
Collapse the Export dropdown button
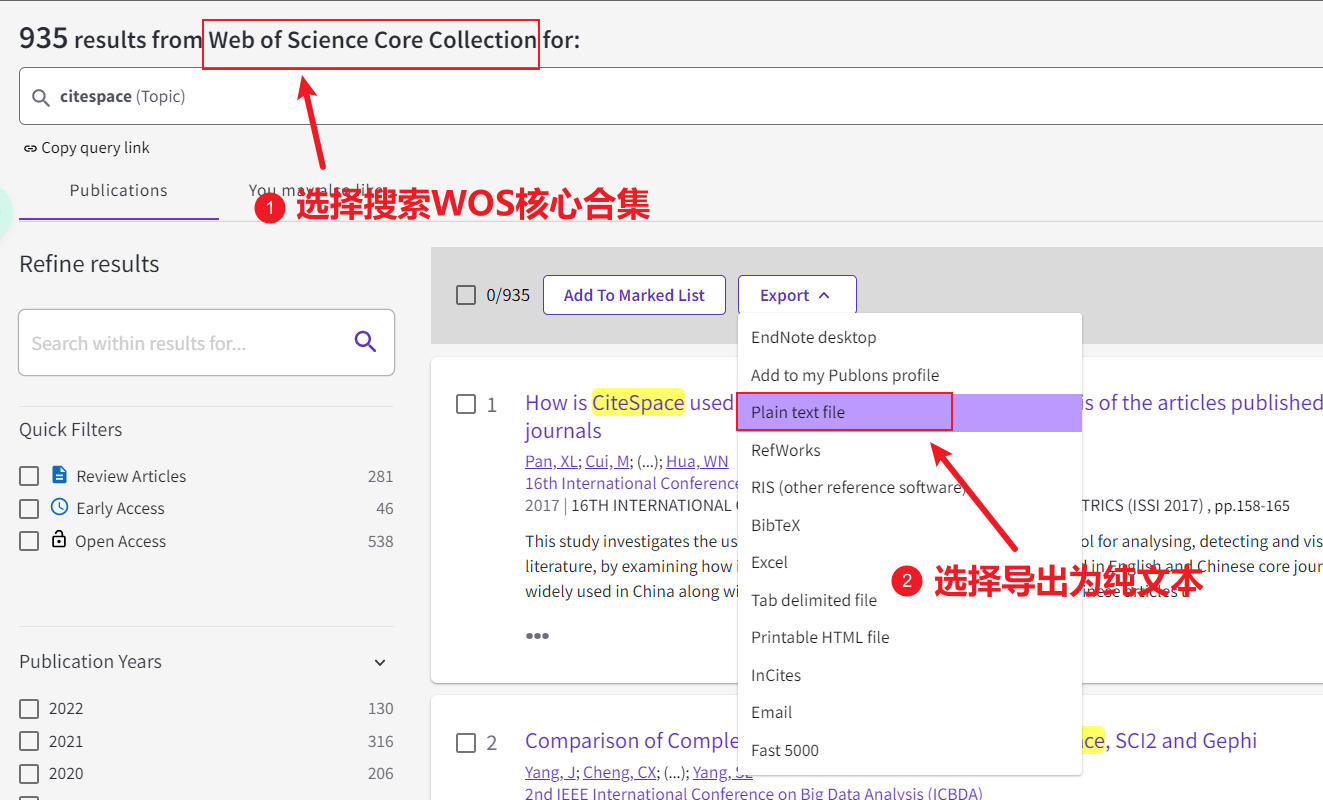pyautogui.click(x=797, y=295)
